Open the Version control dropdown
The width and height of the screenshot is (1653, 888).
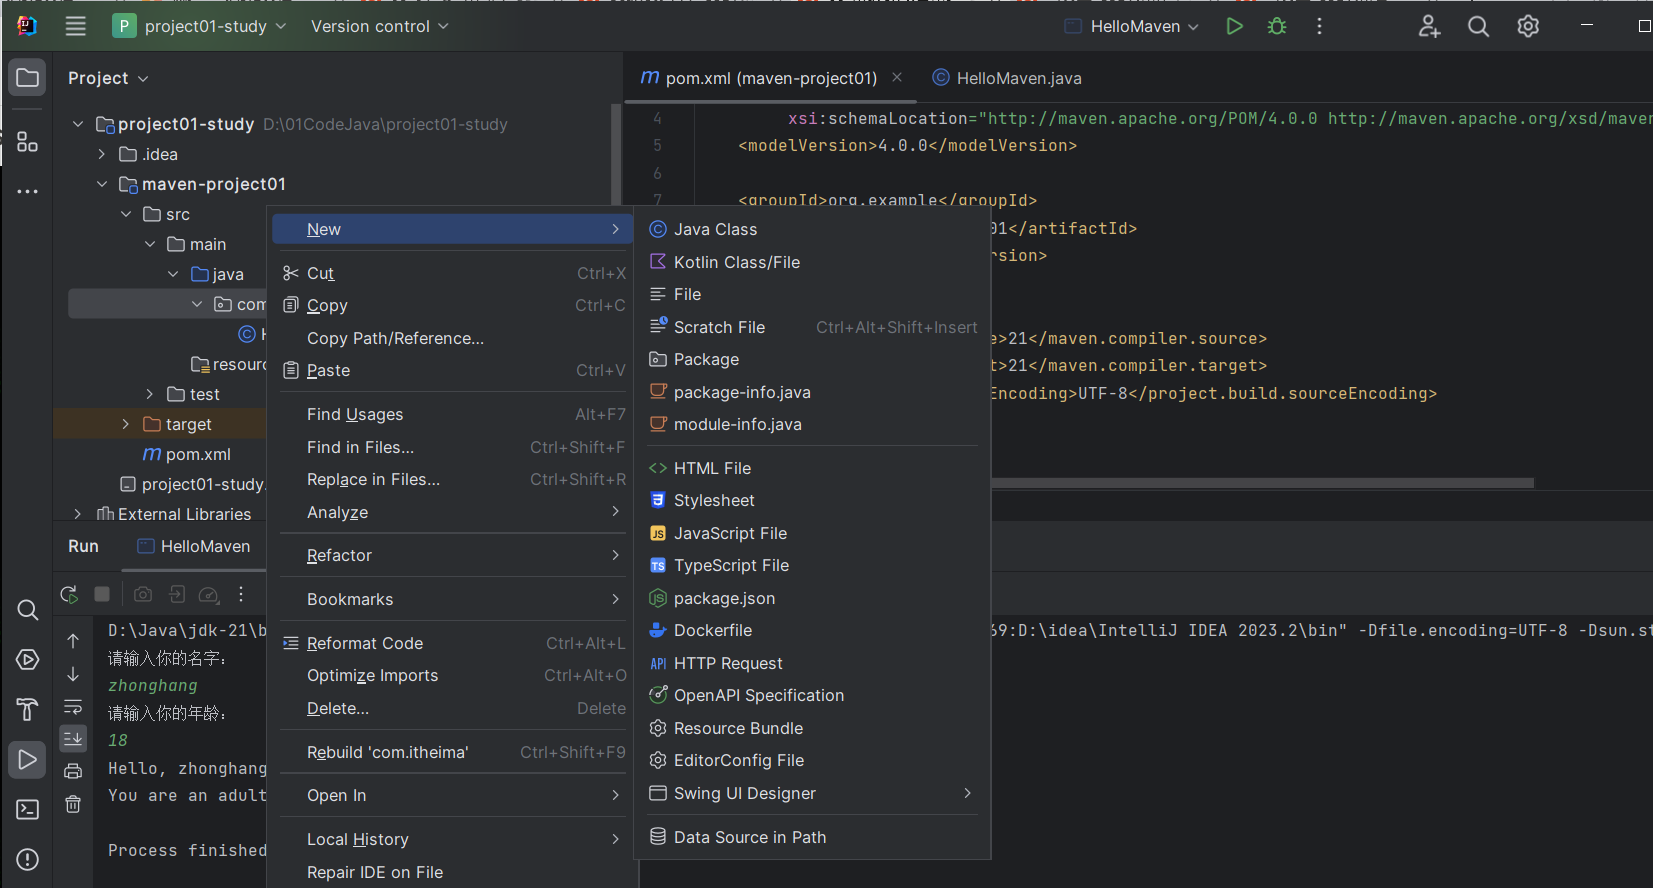tap(379, 26)
